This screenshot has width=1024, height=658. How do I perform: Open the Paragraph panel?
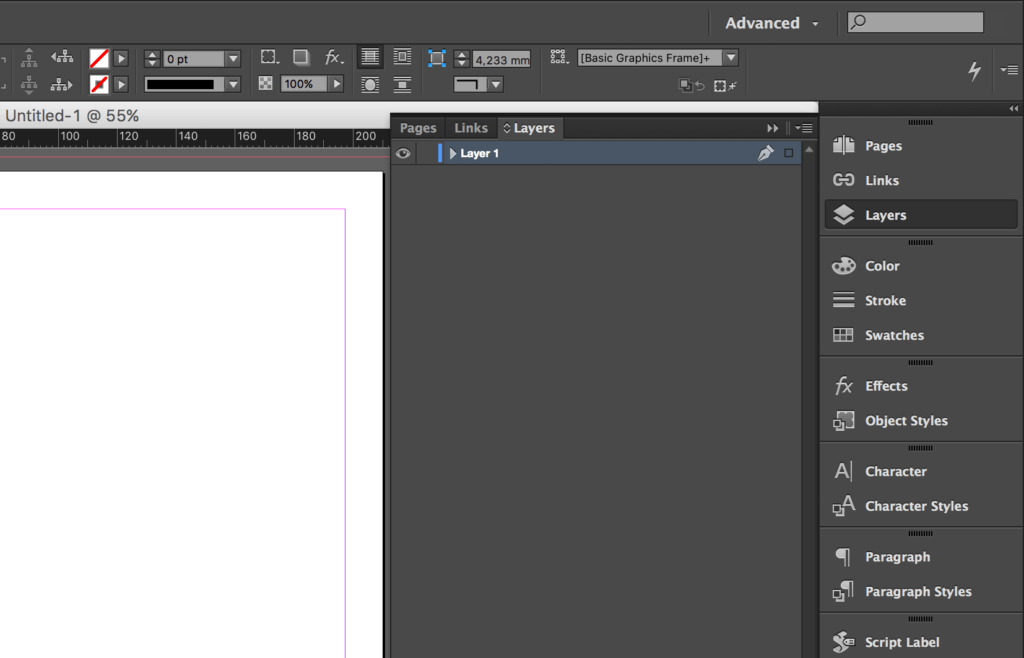click(x=921, y=557)
